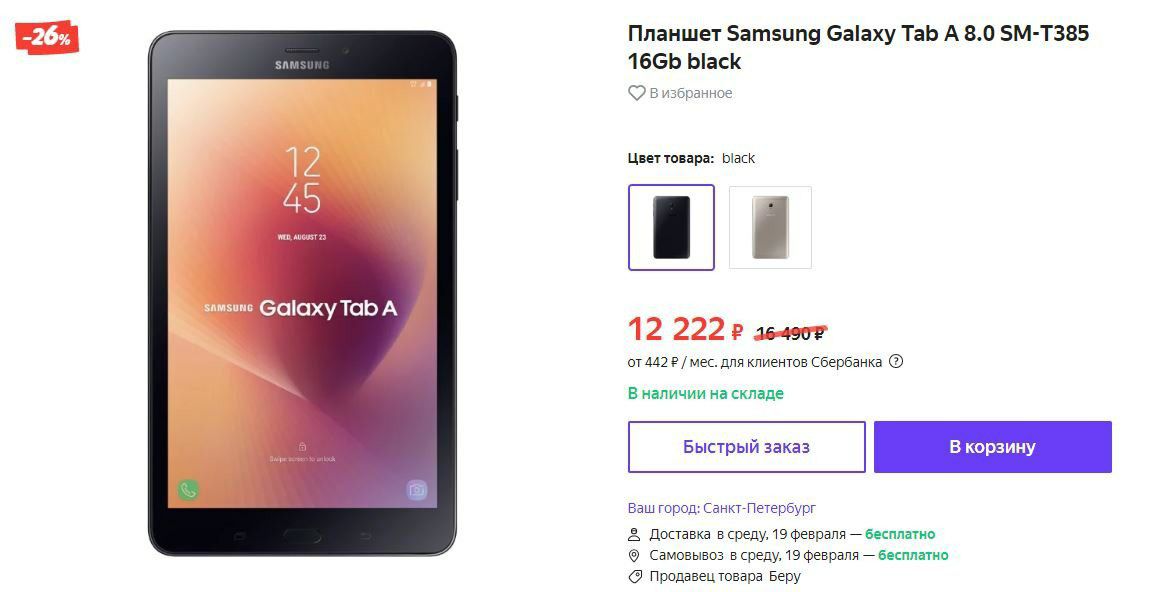Click the crossed-out 16 490 ₽ old price
Image resolution: width=1167 pixels, height=592 pixels.
tap(790, 333)
